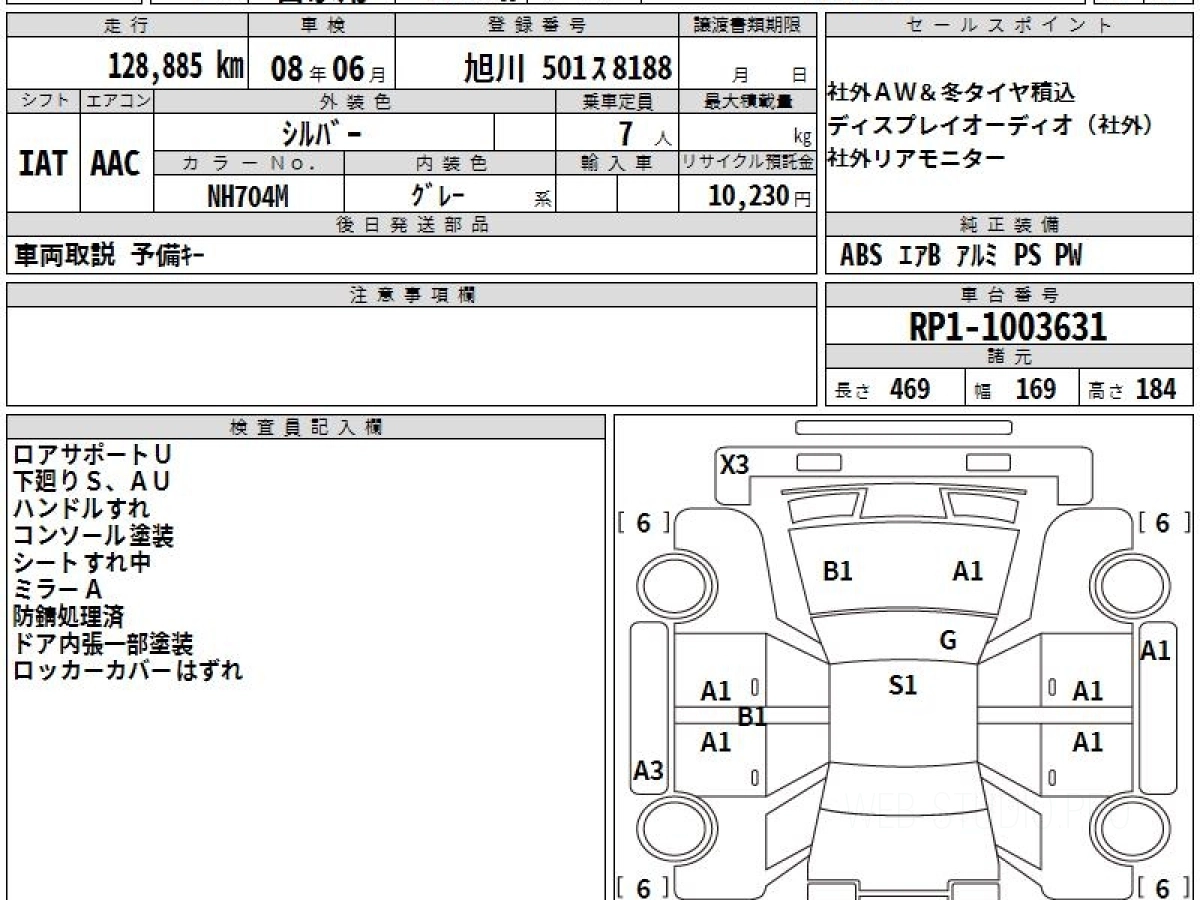The width and height of the screenshot is (1200, 900).
Task: Click the length value 469
Action: (910, 389)
